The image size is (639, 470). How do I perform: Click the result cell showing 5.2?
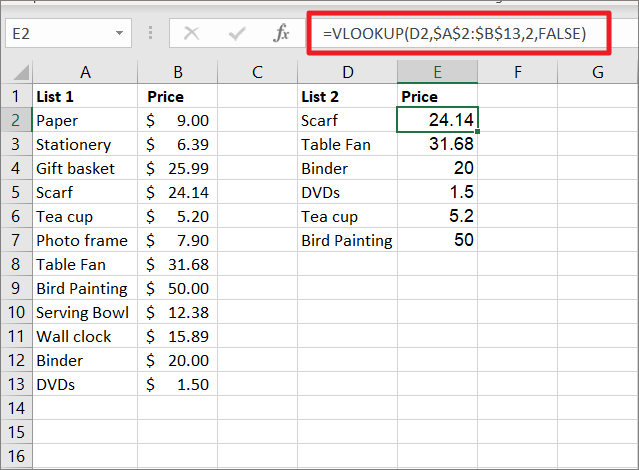pos(438,216)
